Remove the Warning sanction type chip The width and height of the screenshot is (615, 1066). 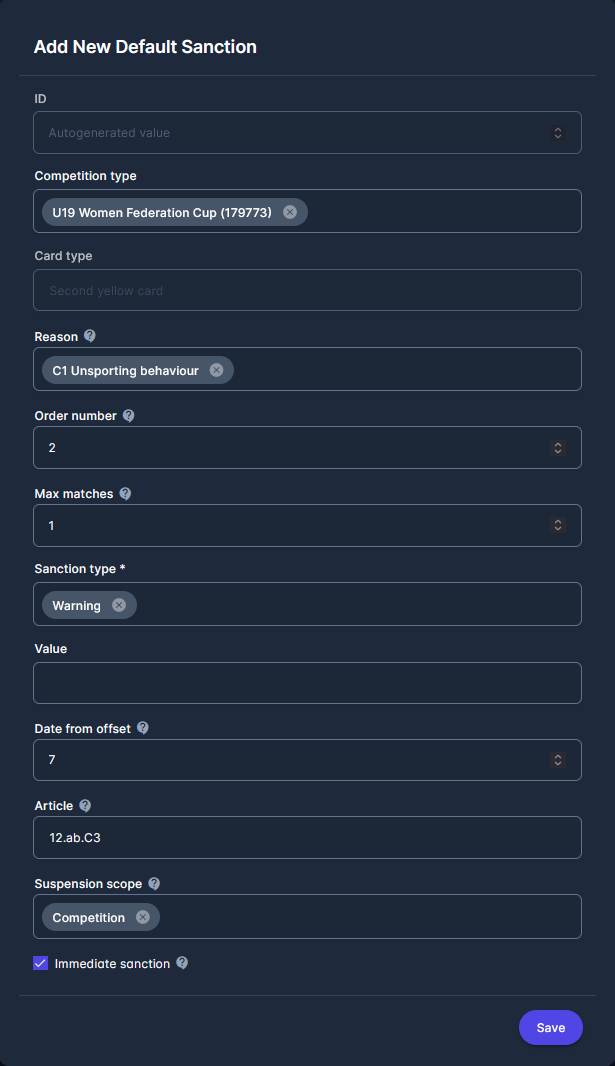pyautogui.click(x=119, y=605)
